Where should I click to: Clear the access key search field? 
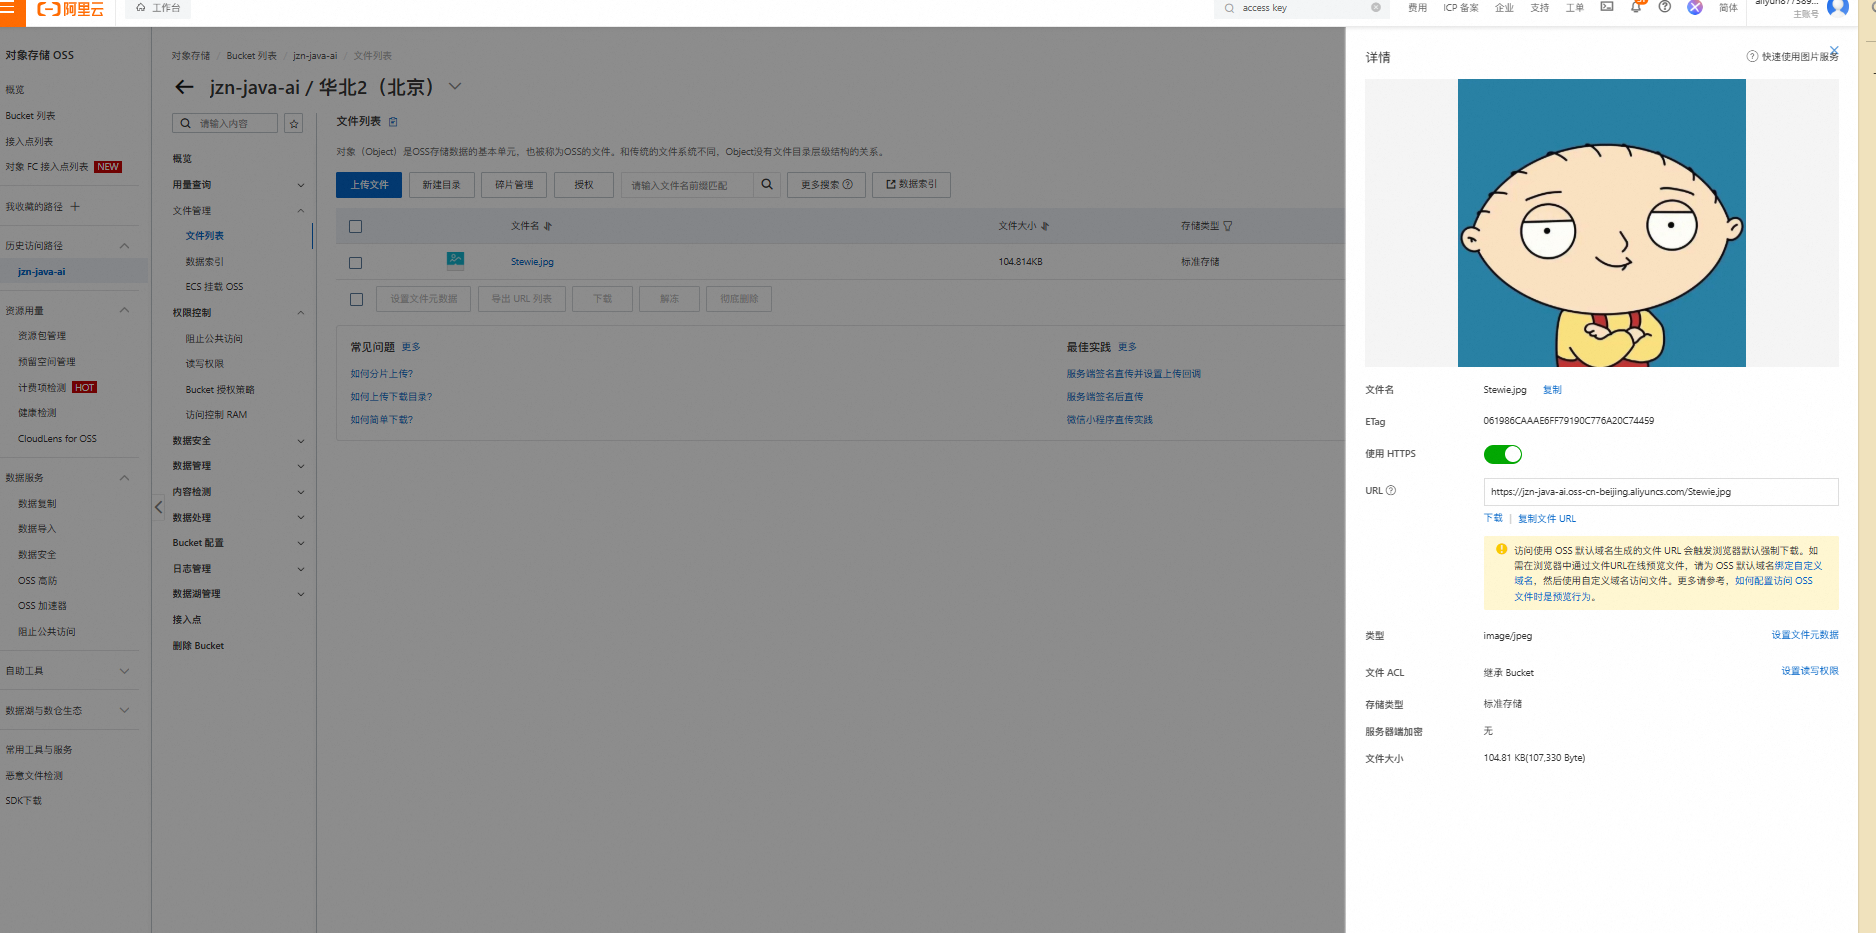pos(1376,8)
